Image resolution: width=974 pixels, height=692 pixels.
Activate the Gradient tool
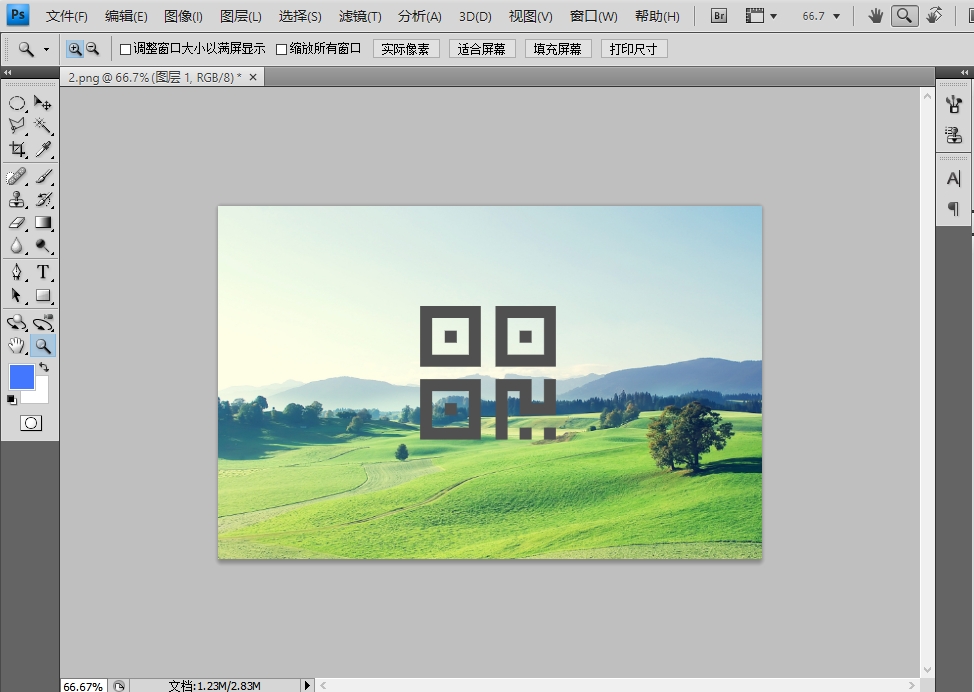[x=43, y=223]
